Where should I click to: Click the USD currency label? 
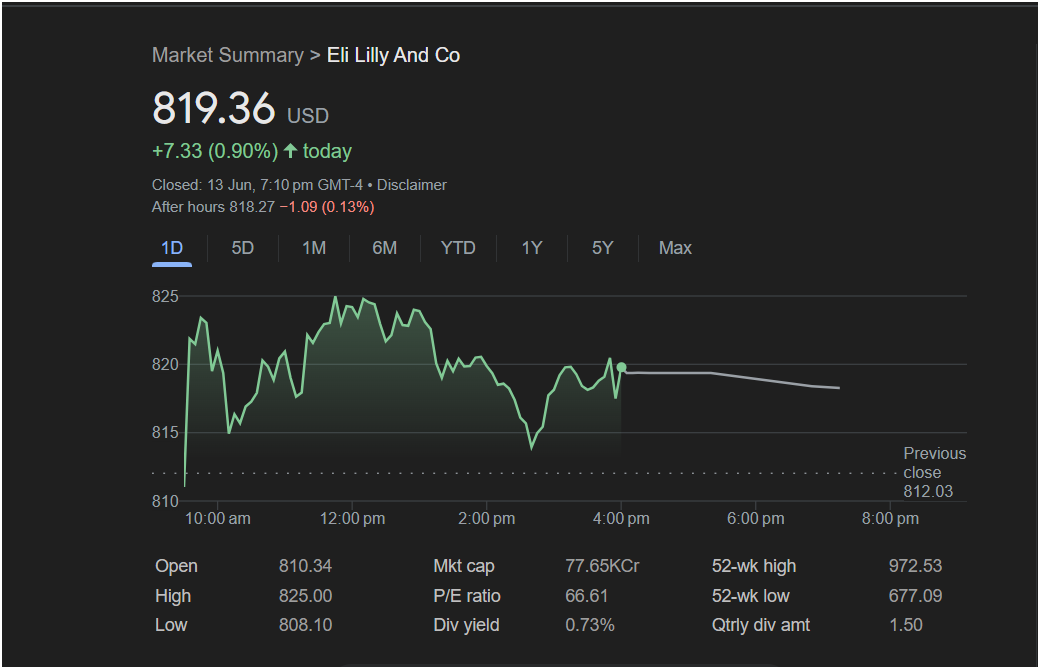click(x=308, y=116)
